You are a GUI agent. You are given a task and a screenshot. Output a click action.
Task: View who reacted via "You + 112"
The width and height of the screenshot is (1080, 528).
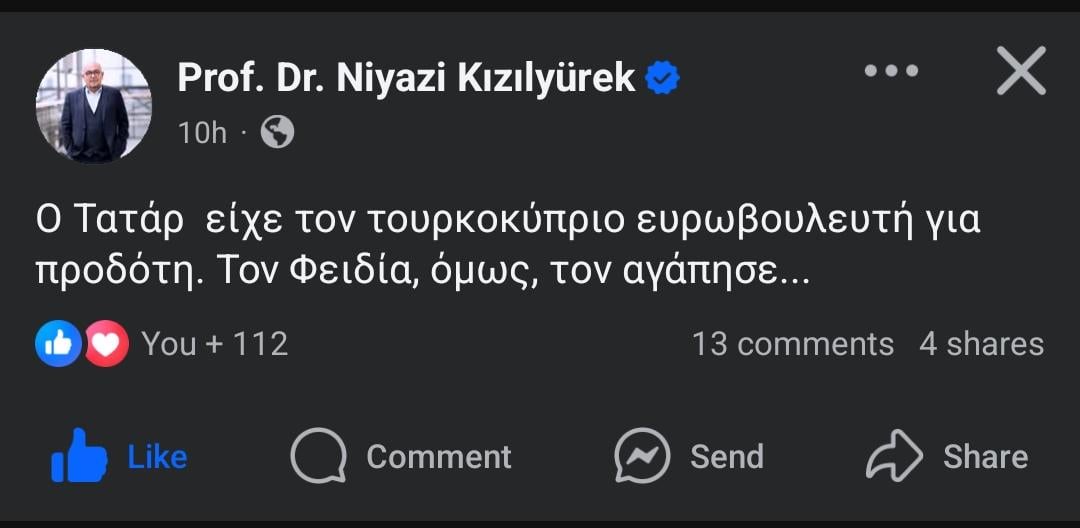214,344
